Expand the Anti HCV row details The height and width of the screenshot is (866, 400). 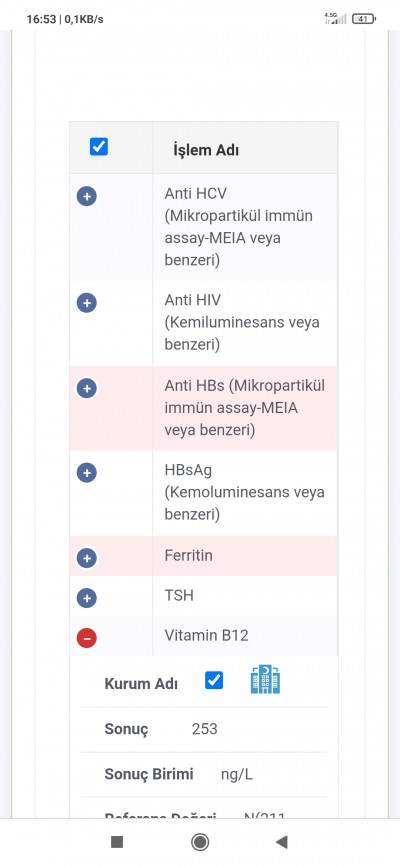[87, 196]
